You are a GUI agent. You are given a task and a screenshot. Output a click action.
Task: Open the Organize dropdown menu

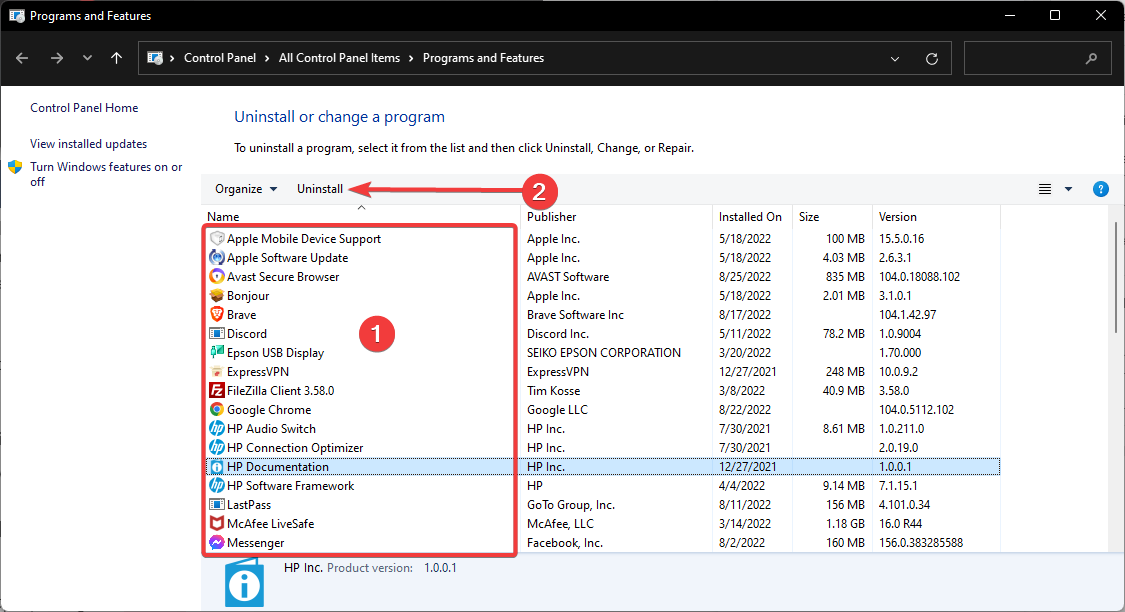point(245,189)
